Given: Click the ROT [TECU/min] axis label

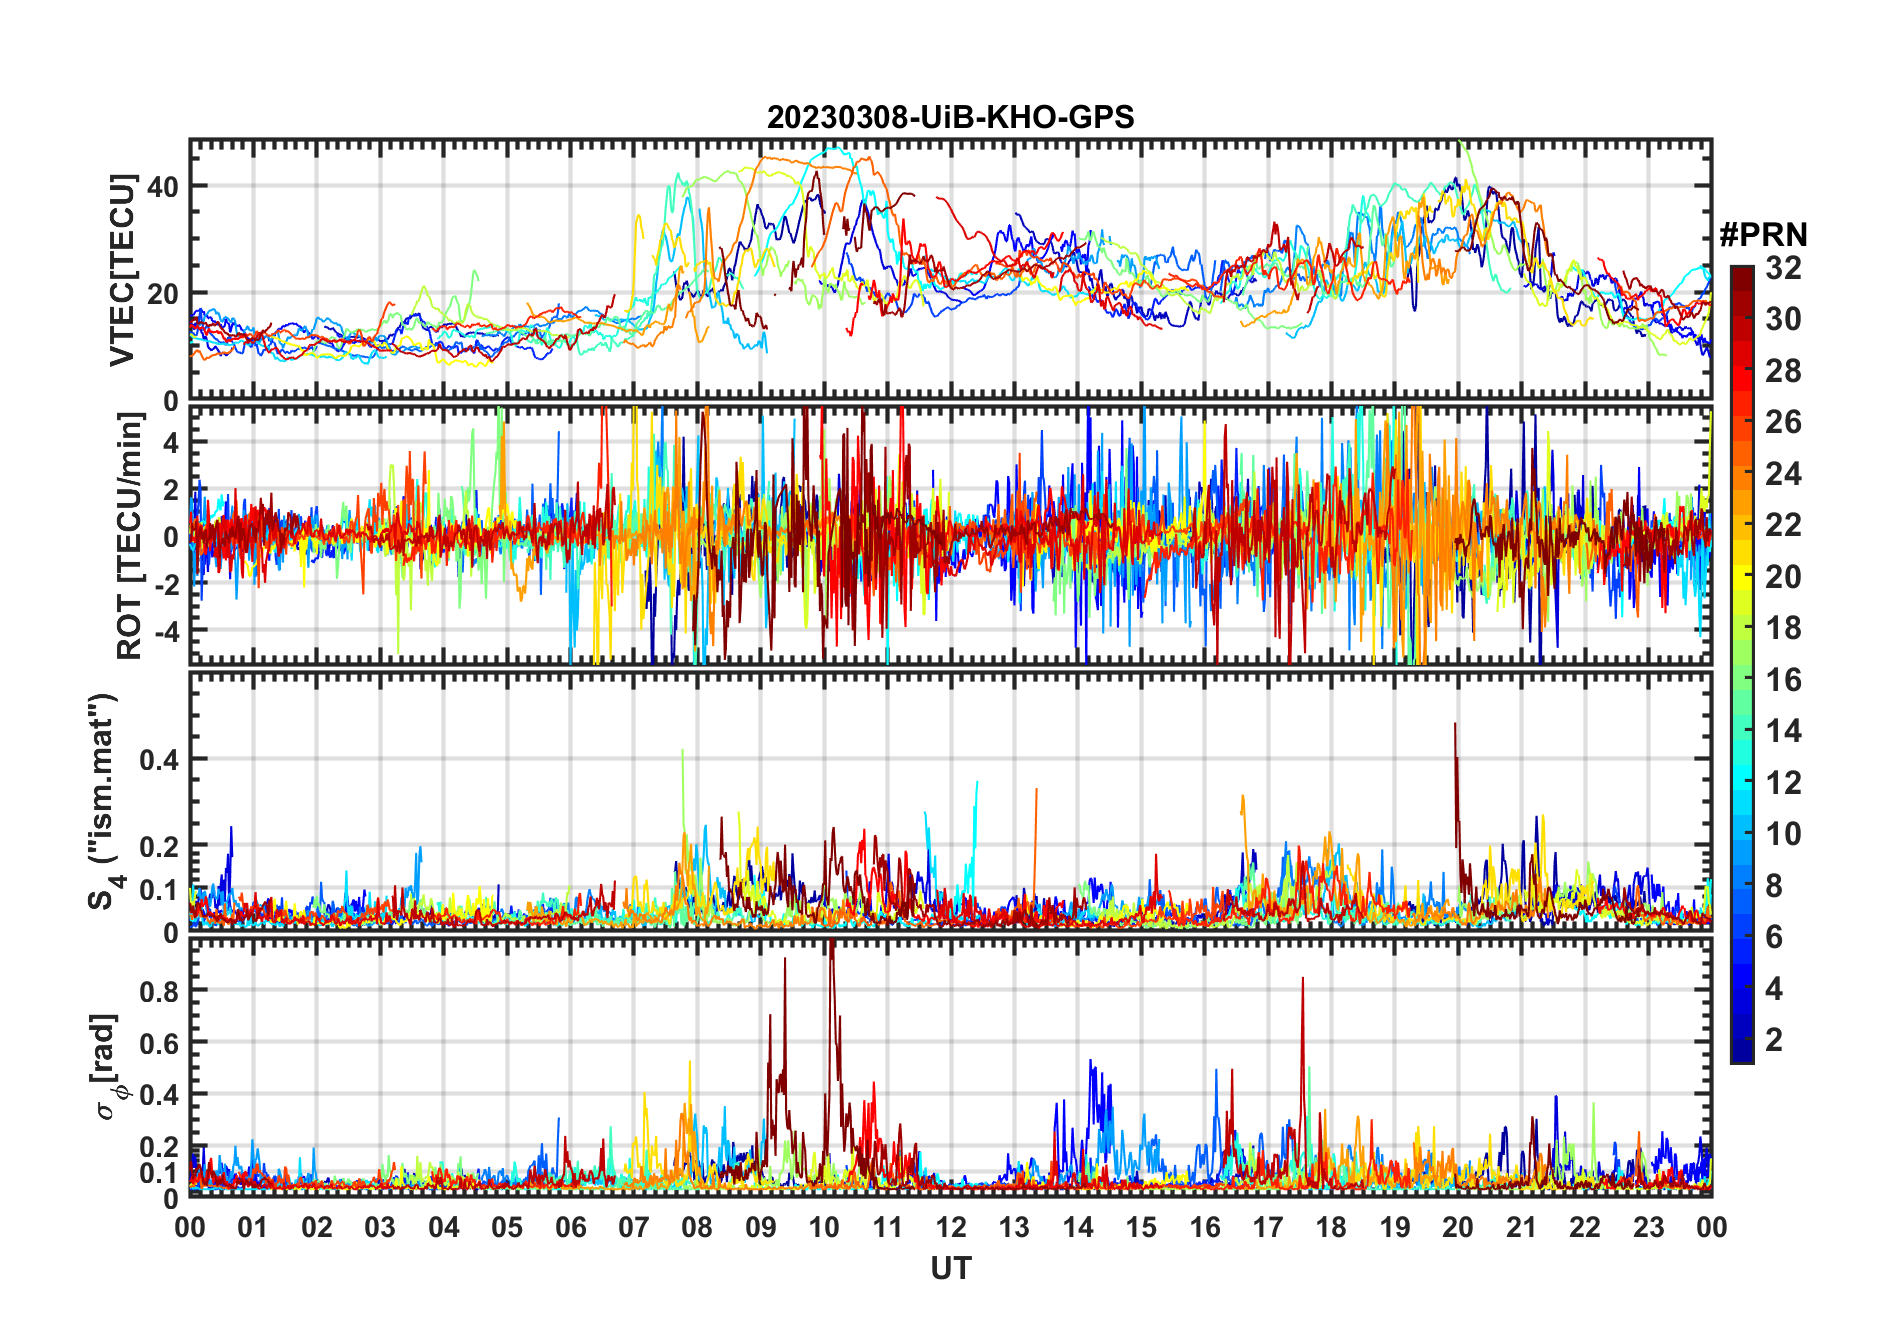Looking at the screenshot, I should tap(130, 536).
